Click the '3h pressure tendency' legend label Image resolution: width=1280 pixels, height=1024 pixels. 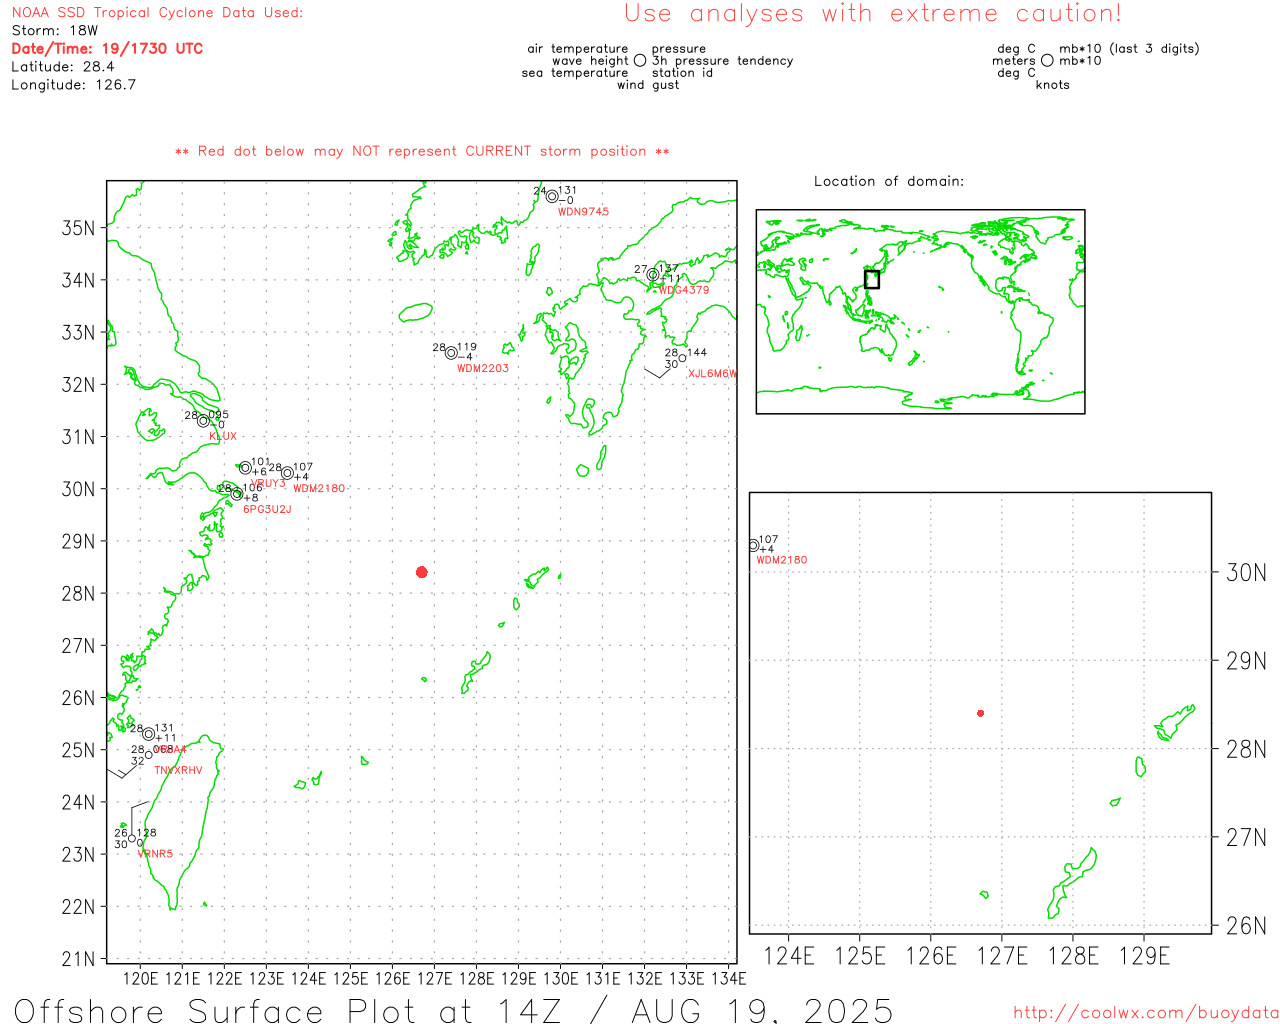(x=722, y=61)
